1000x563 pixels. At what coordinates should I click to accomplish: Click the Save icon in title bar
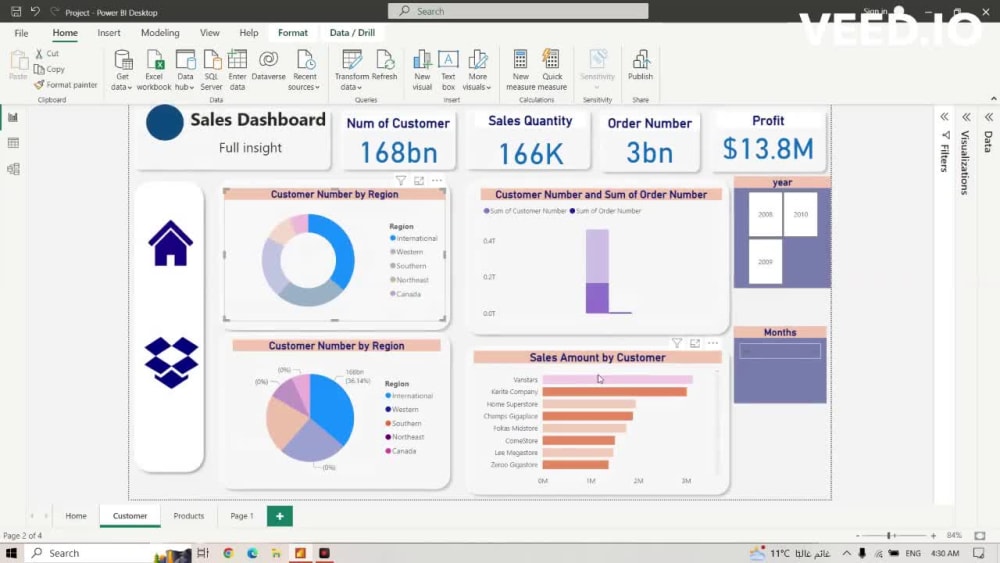(x=16, y=11)
